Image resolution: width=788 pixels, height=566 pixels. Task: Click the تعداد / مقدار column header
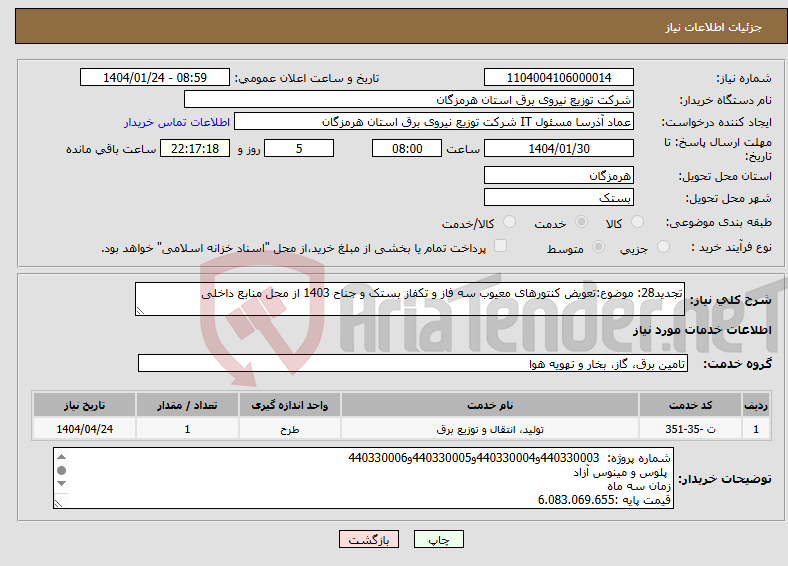187,405
